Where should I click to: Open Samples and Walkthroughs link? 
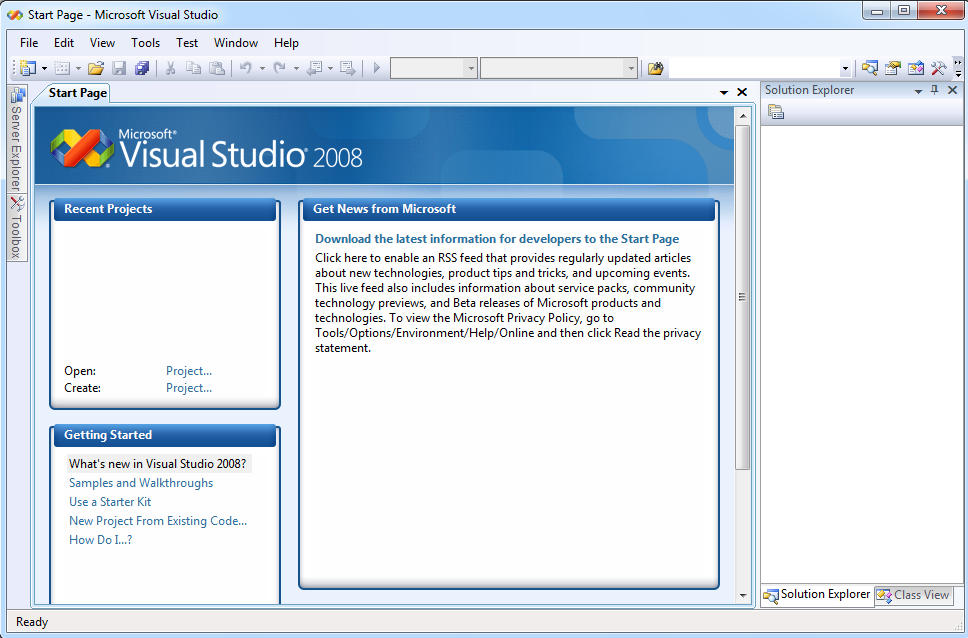pos(140,482)
